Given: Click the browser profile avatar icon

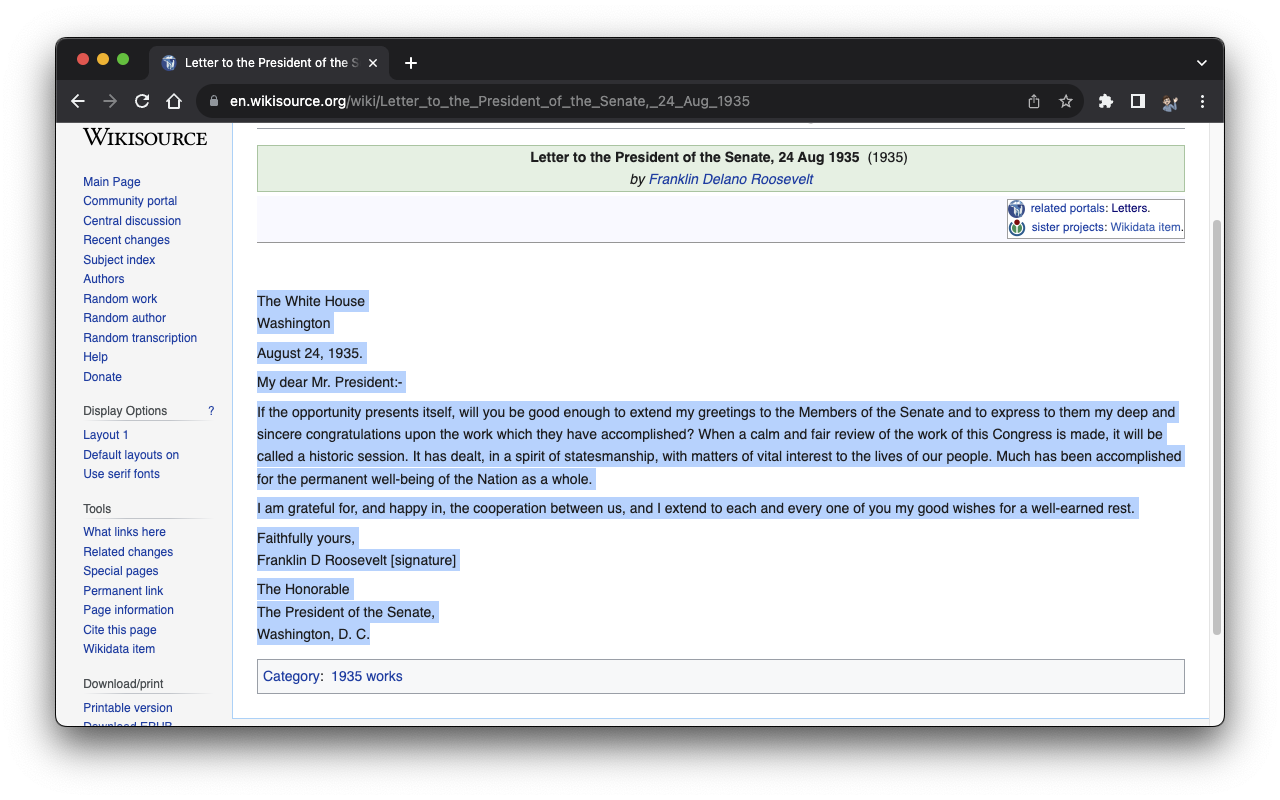Looking at the screenshot, I should [1170, 101].
